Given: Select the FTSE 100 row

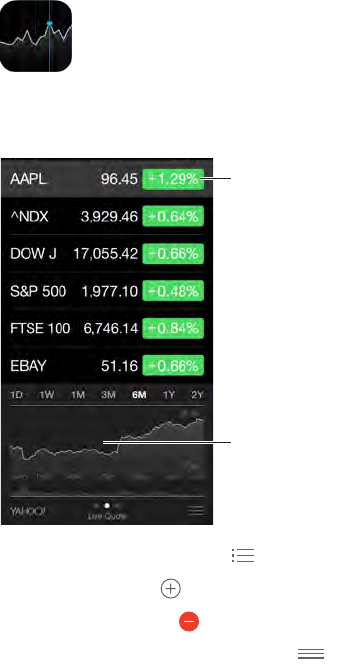Looking at the screenshot, I should (x=107, y=328).
